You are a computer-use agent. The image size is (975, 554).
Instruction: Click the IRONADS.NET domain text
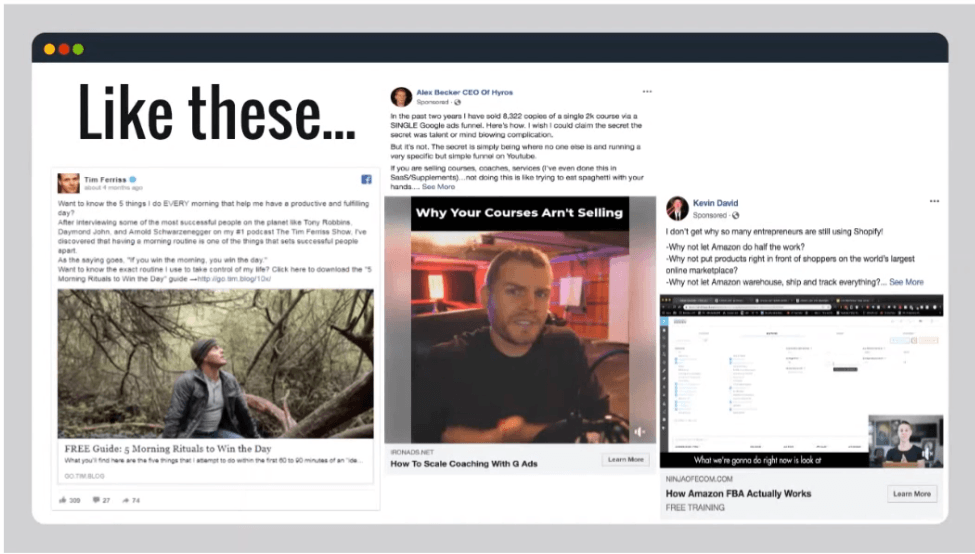tap(412, 452)
